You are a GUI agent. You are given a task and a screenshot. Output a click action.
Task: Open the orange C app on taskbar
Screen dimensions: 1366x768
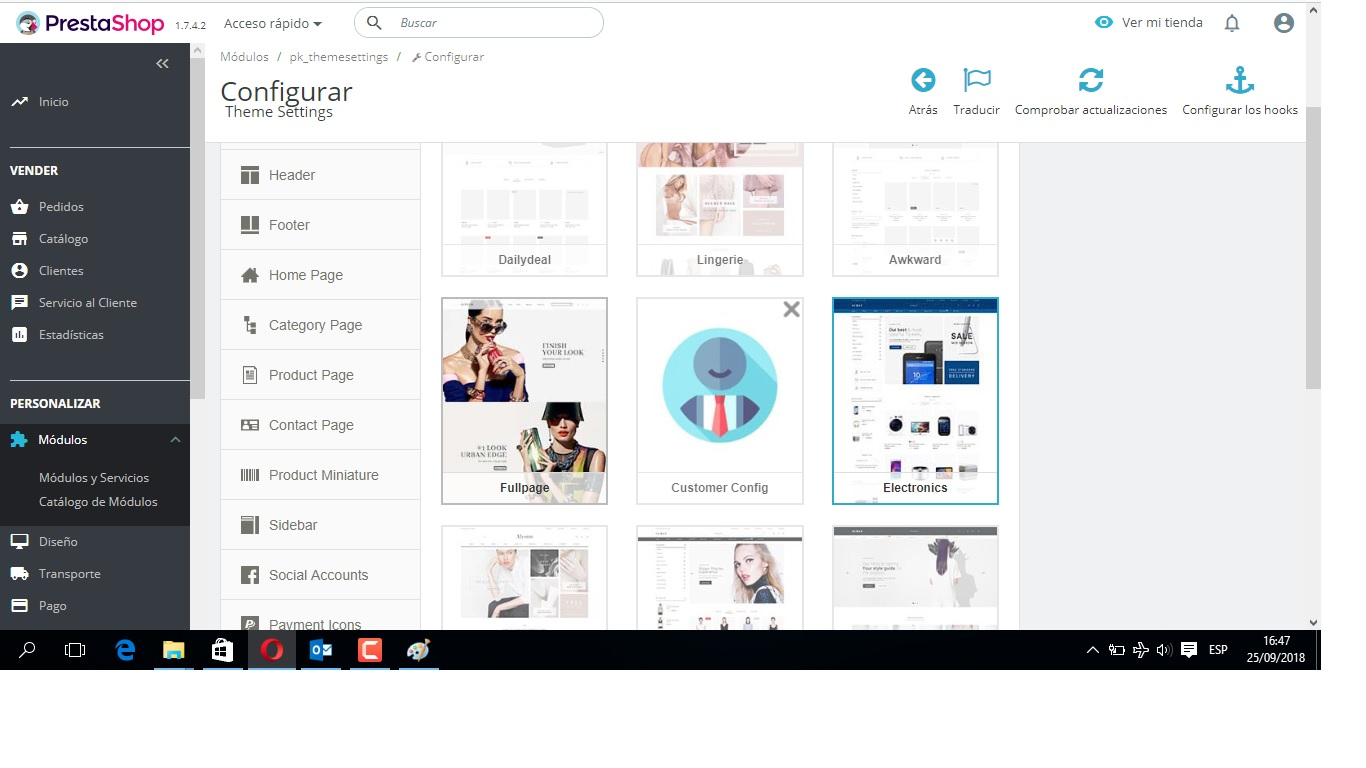click(370, 650)
